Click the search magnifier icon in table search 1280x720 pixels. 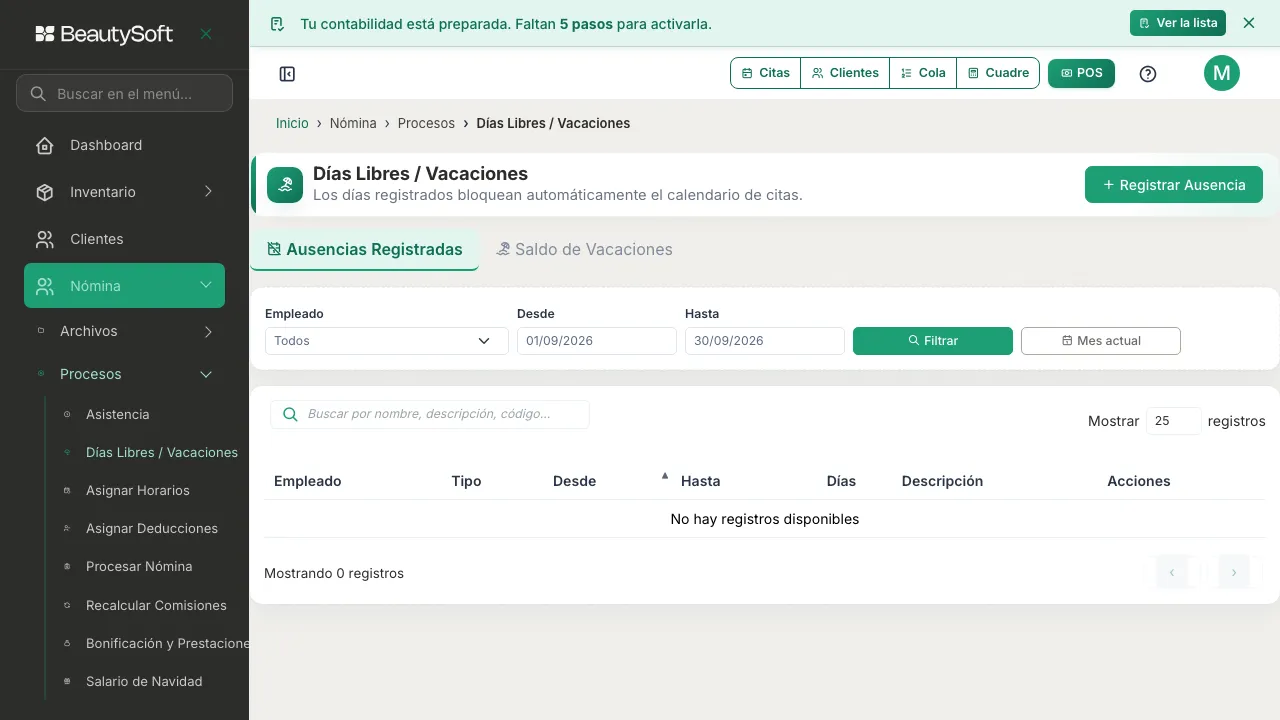click(x=290, y=414)
